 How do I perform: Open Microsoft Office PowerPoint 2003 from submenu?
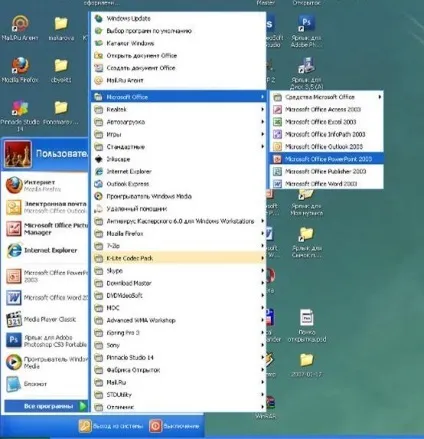[326, 159]
